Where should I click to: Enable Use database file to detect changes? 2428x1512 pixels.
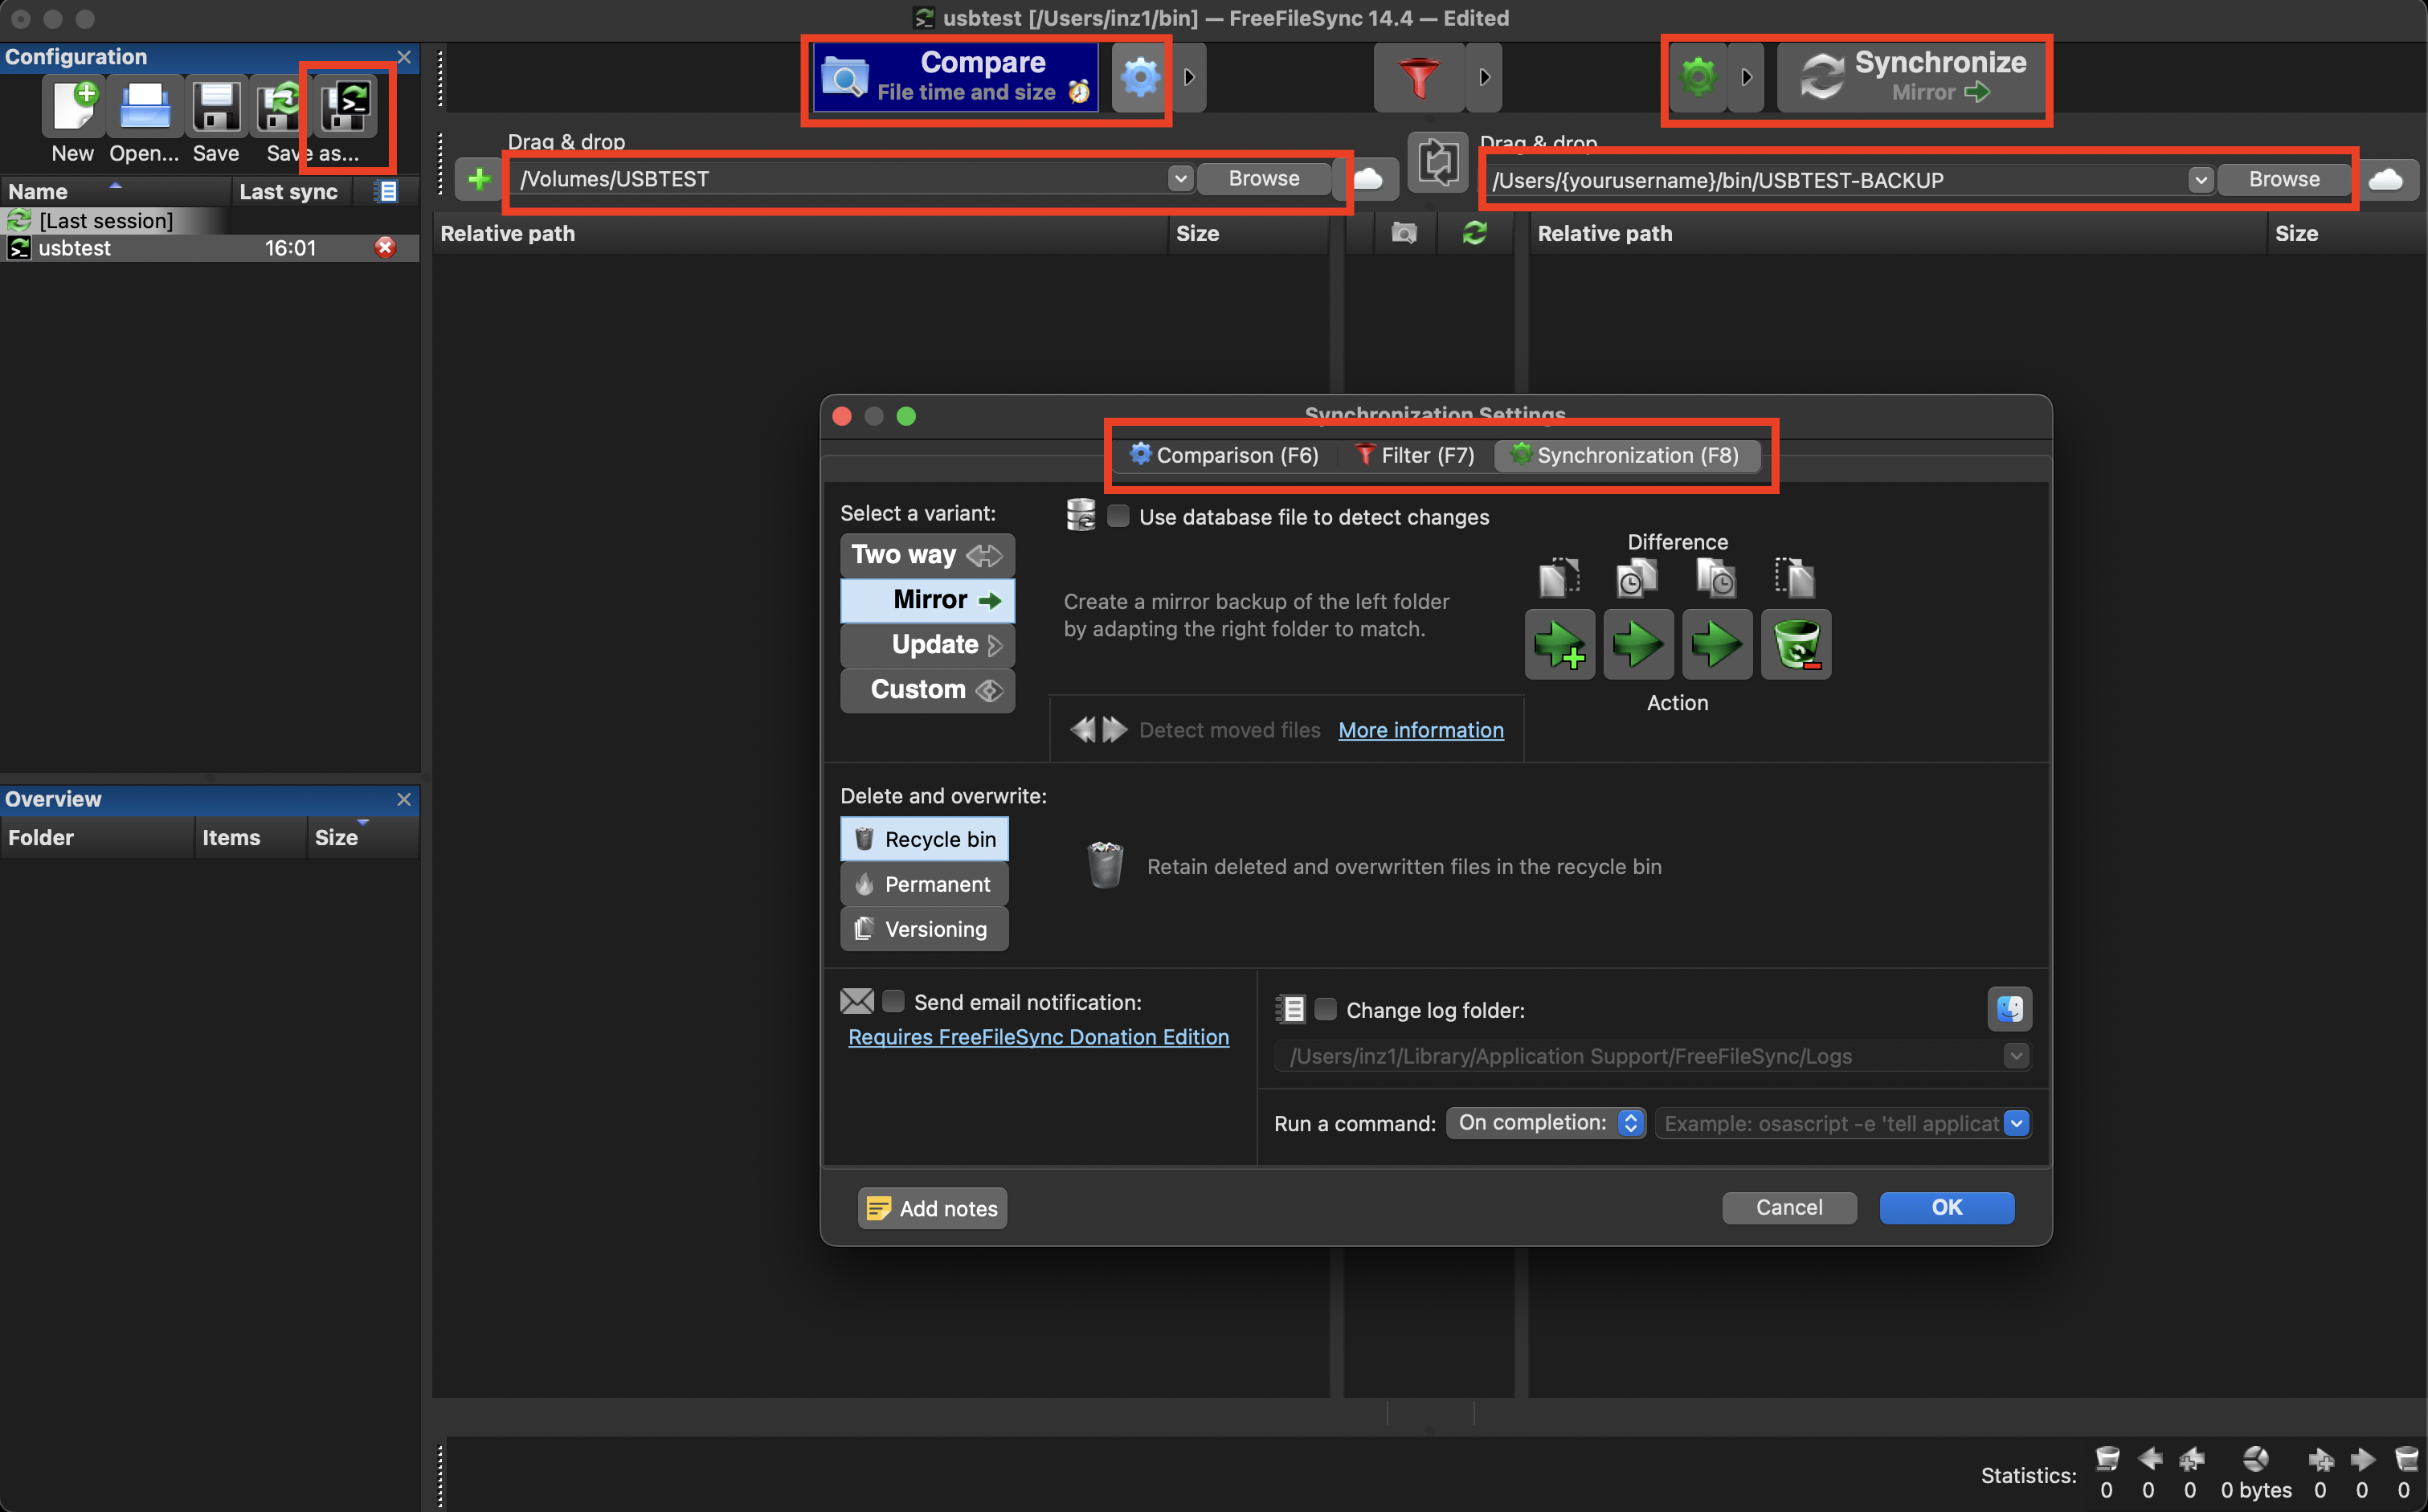(x=1118, y=516)
